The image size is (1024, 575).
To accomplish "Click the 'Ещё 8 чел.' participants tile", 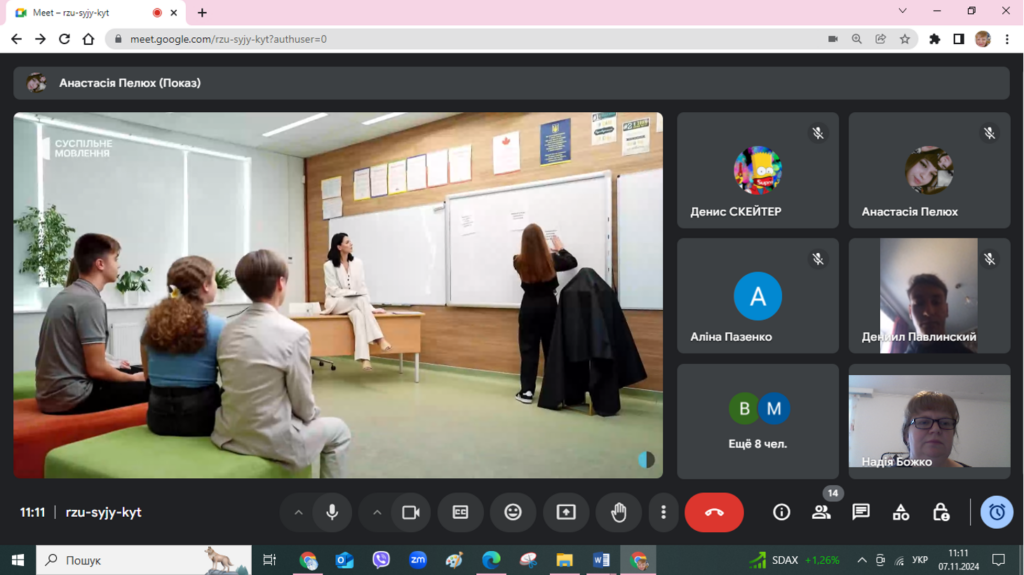I will 757,421.
